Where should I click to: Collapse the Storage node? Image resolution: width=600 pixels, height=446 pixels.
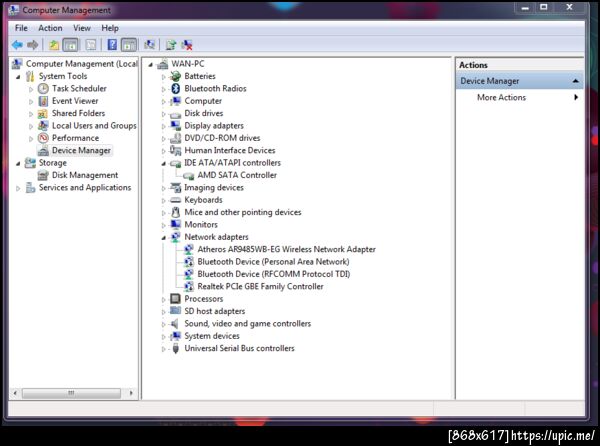click(x=18, y=164)
